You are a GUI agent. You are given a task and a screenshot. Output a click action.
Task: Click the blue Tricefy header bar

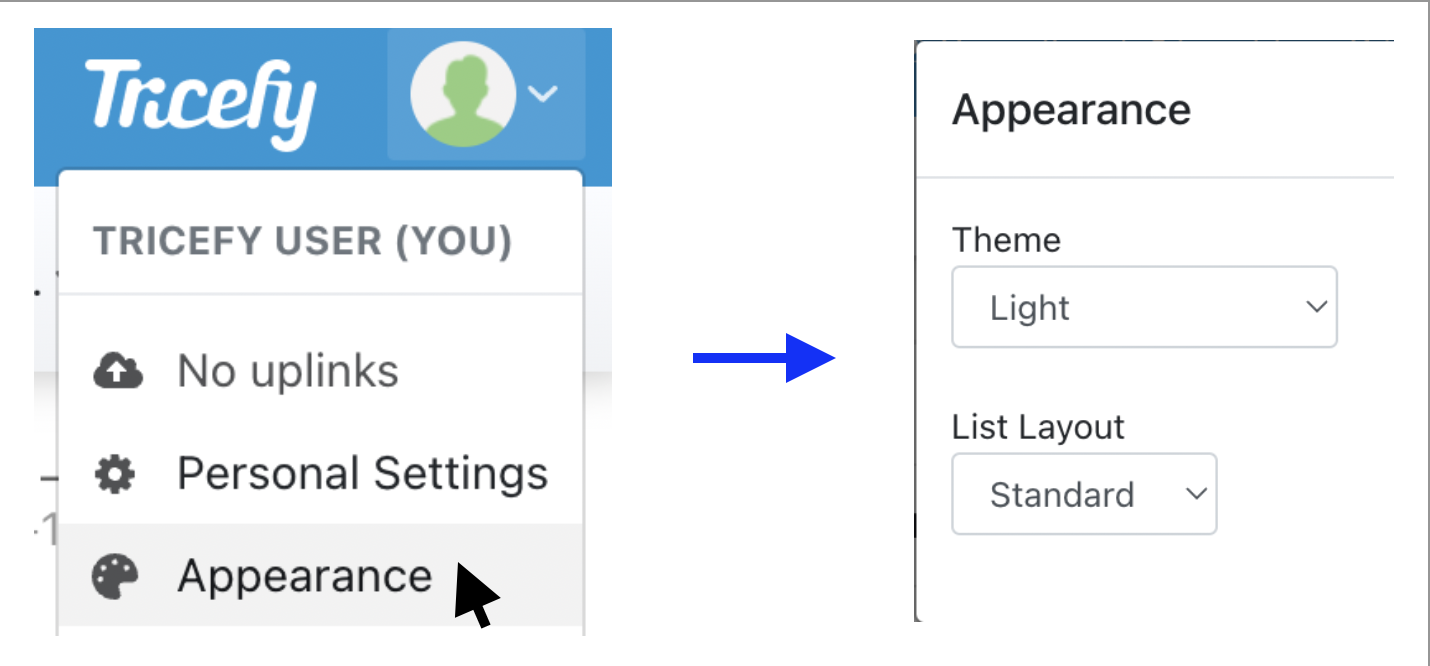[x=322, y=107]
